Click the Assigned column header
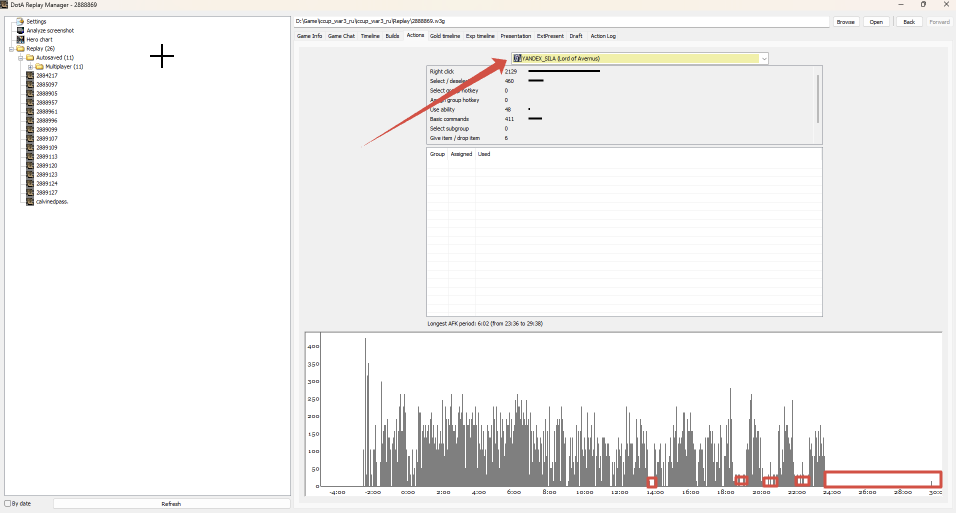The width and height of the screenshot is (956, 513). tap(462, 154)
